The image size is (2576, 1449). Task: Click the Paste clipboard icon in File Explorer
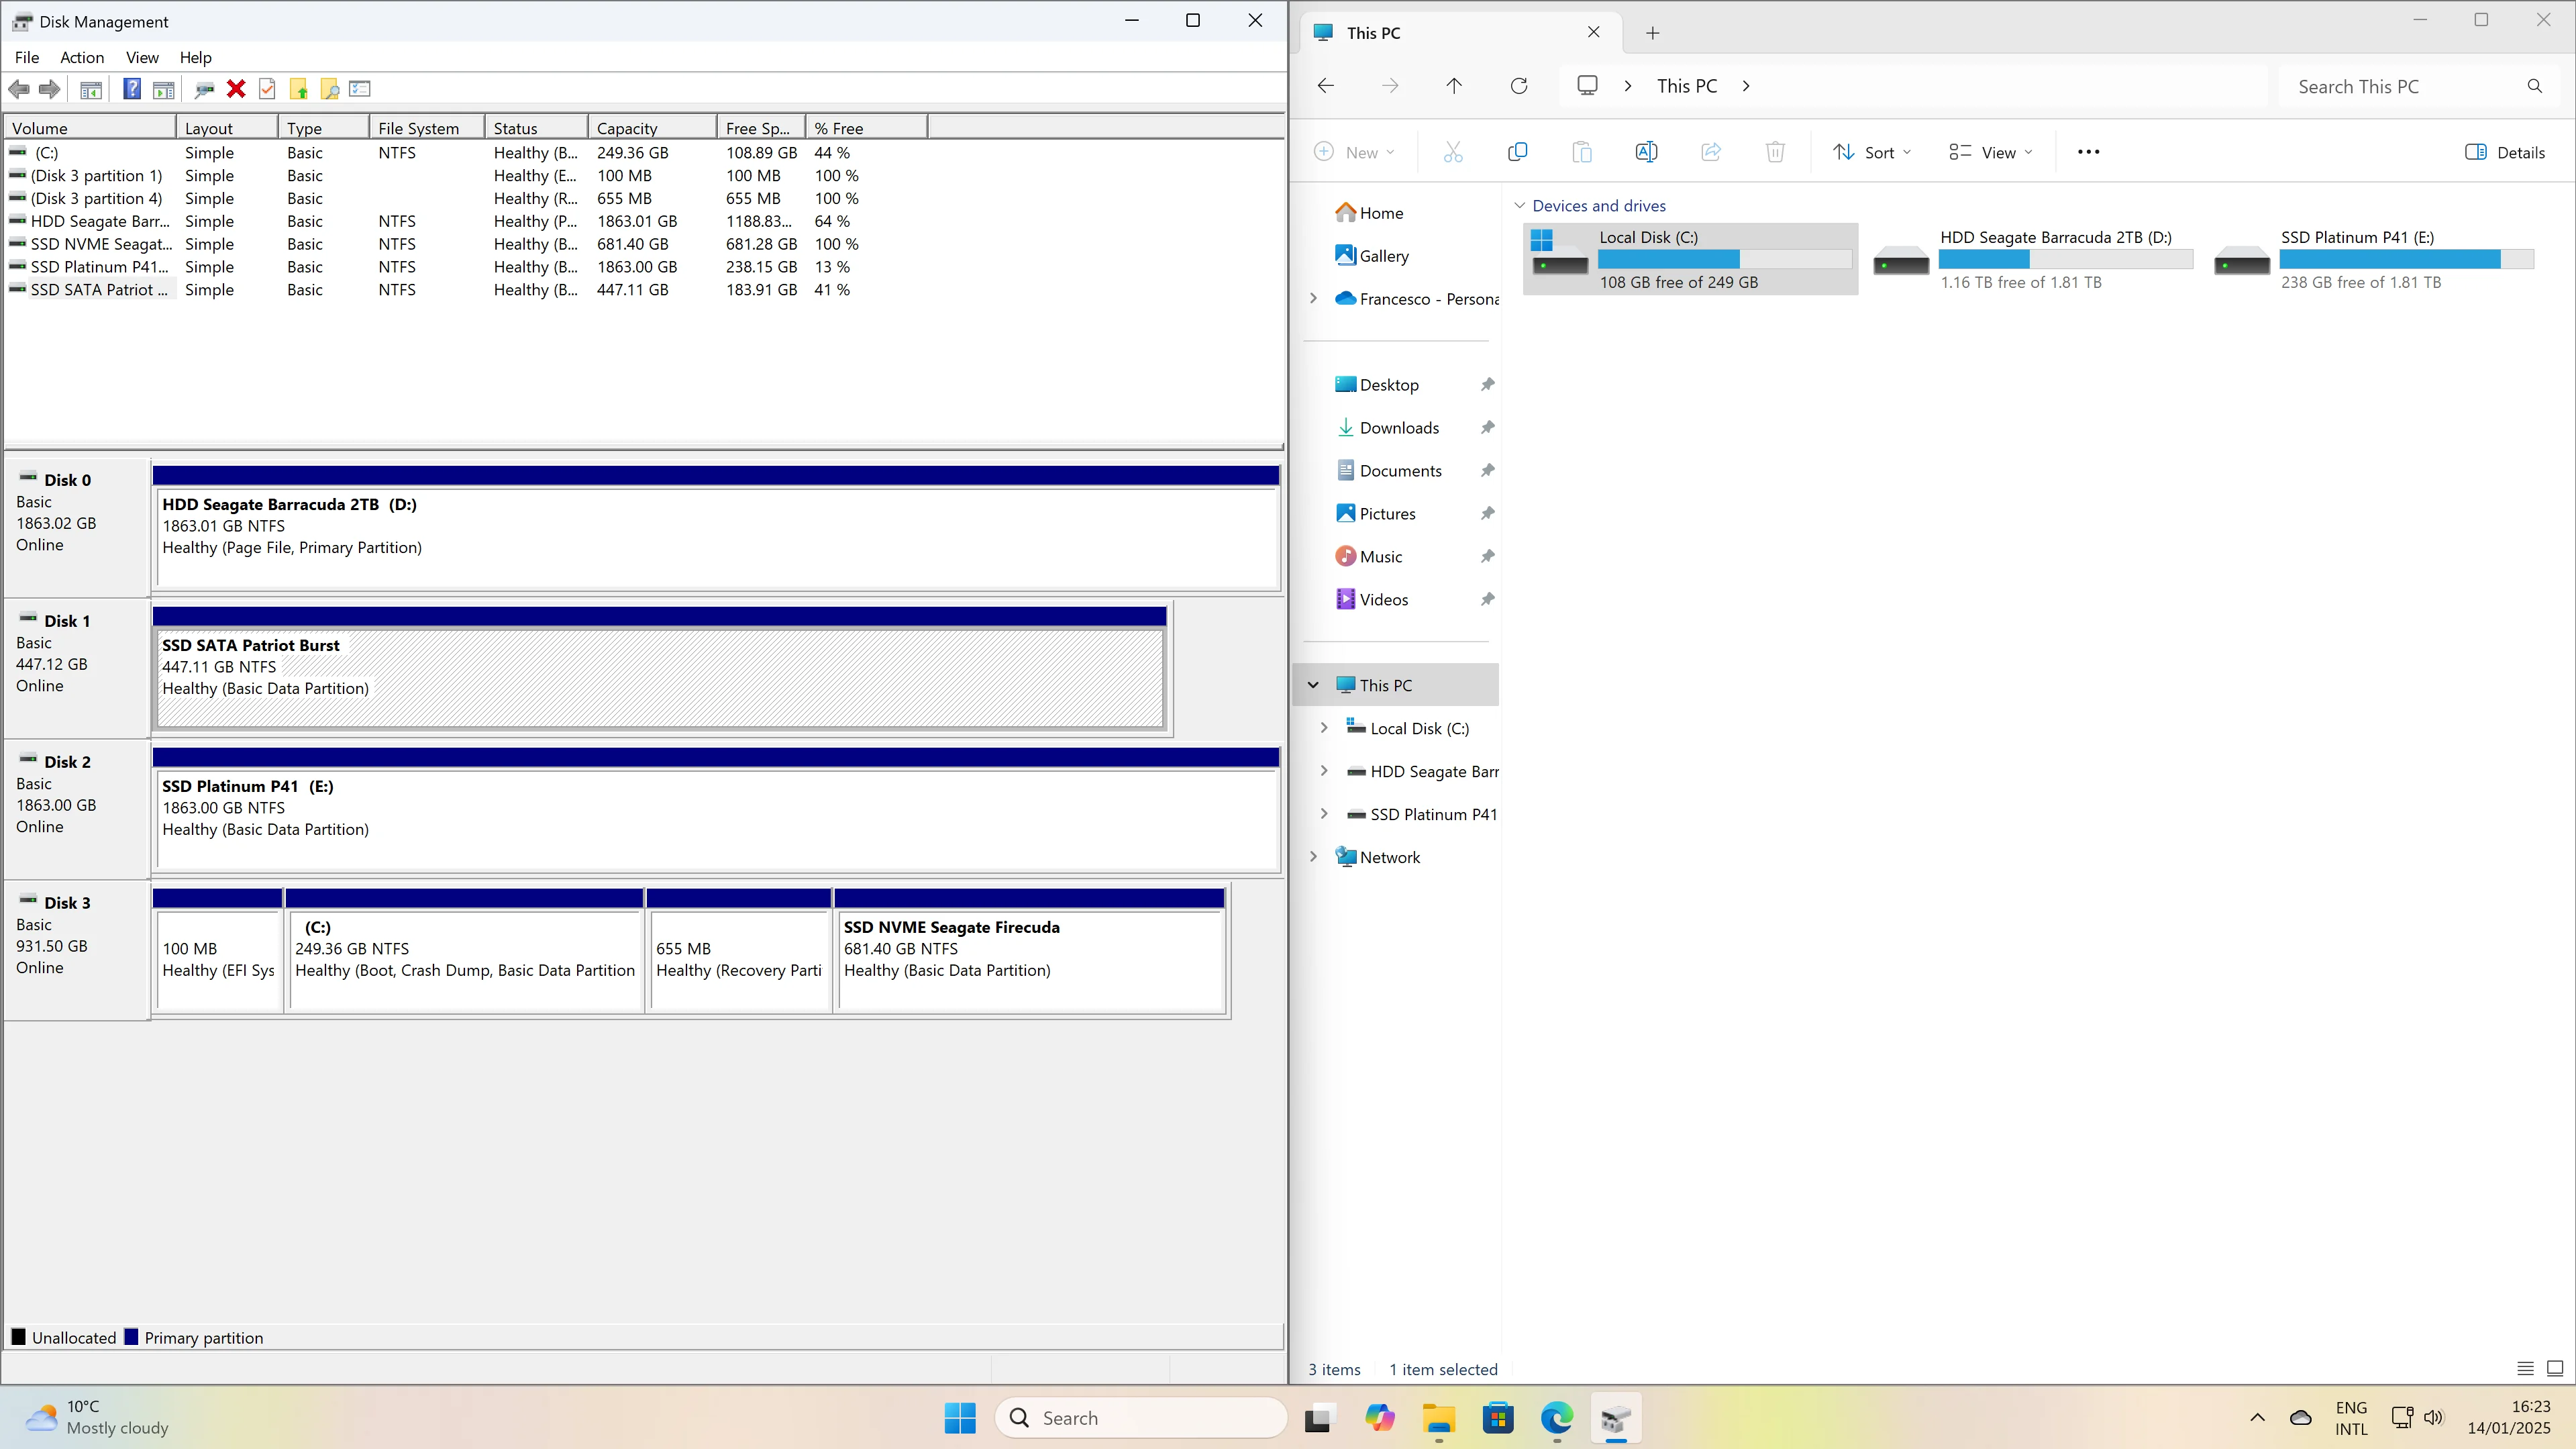coord(1582,152)
